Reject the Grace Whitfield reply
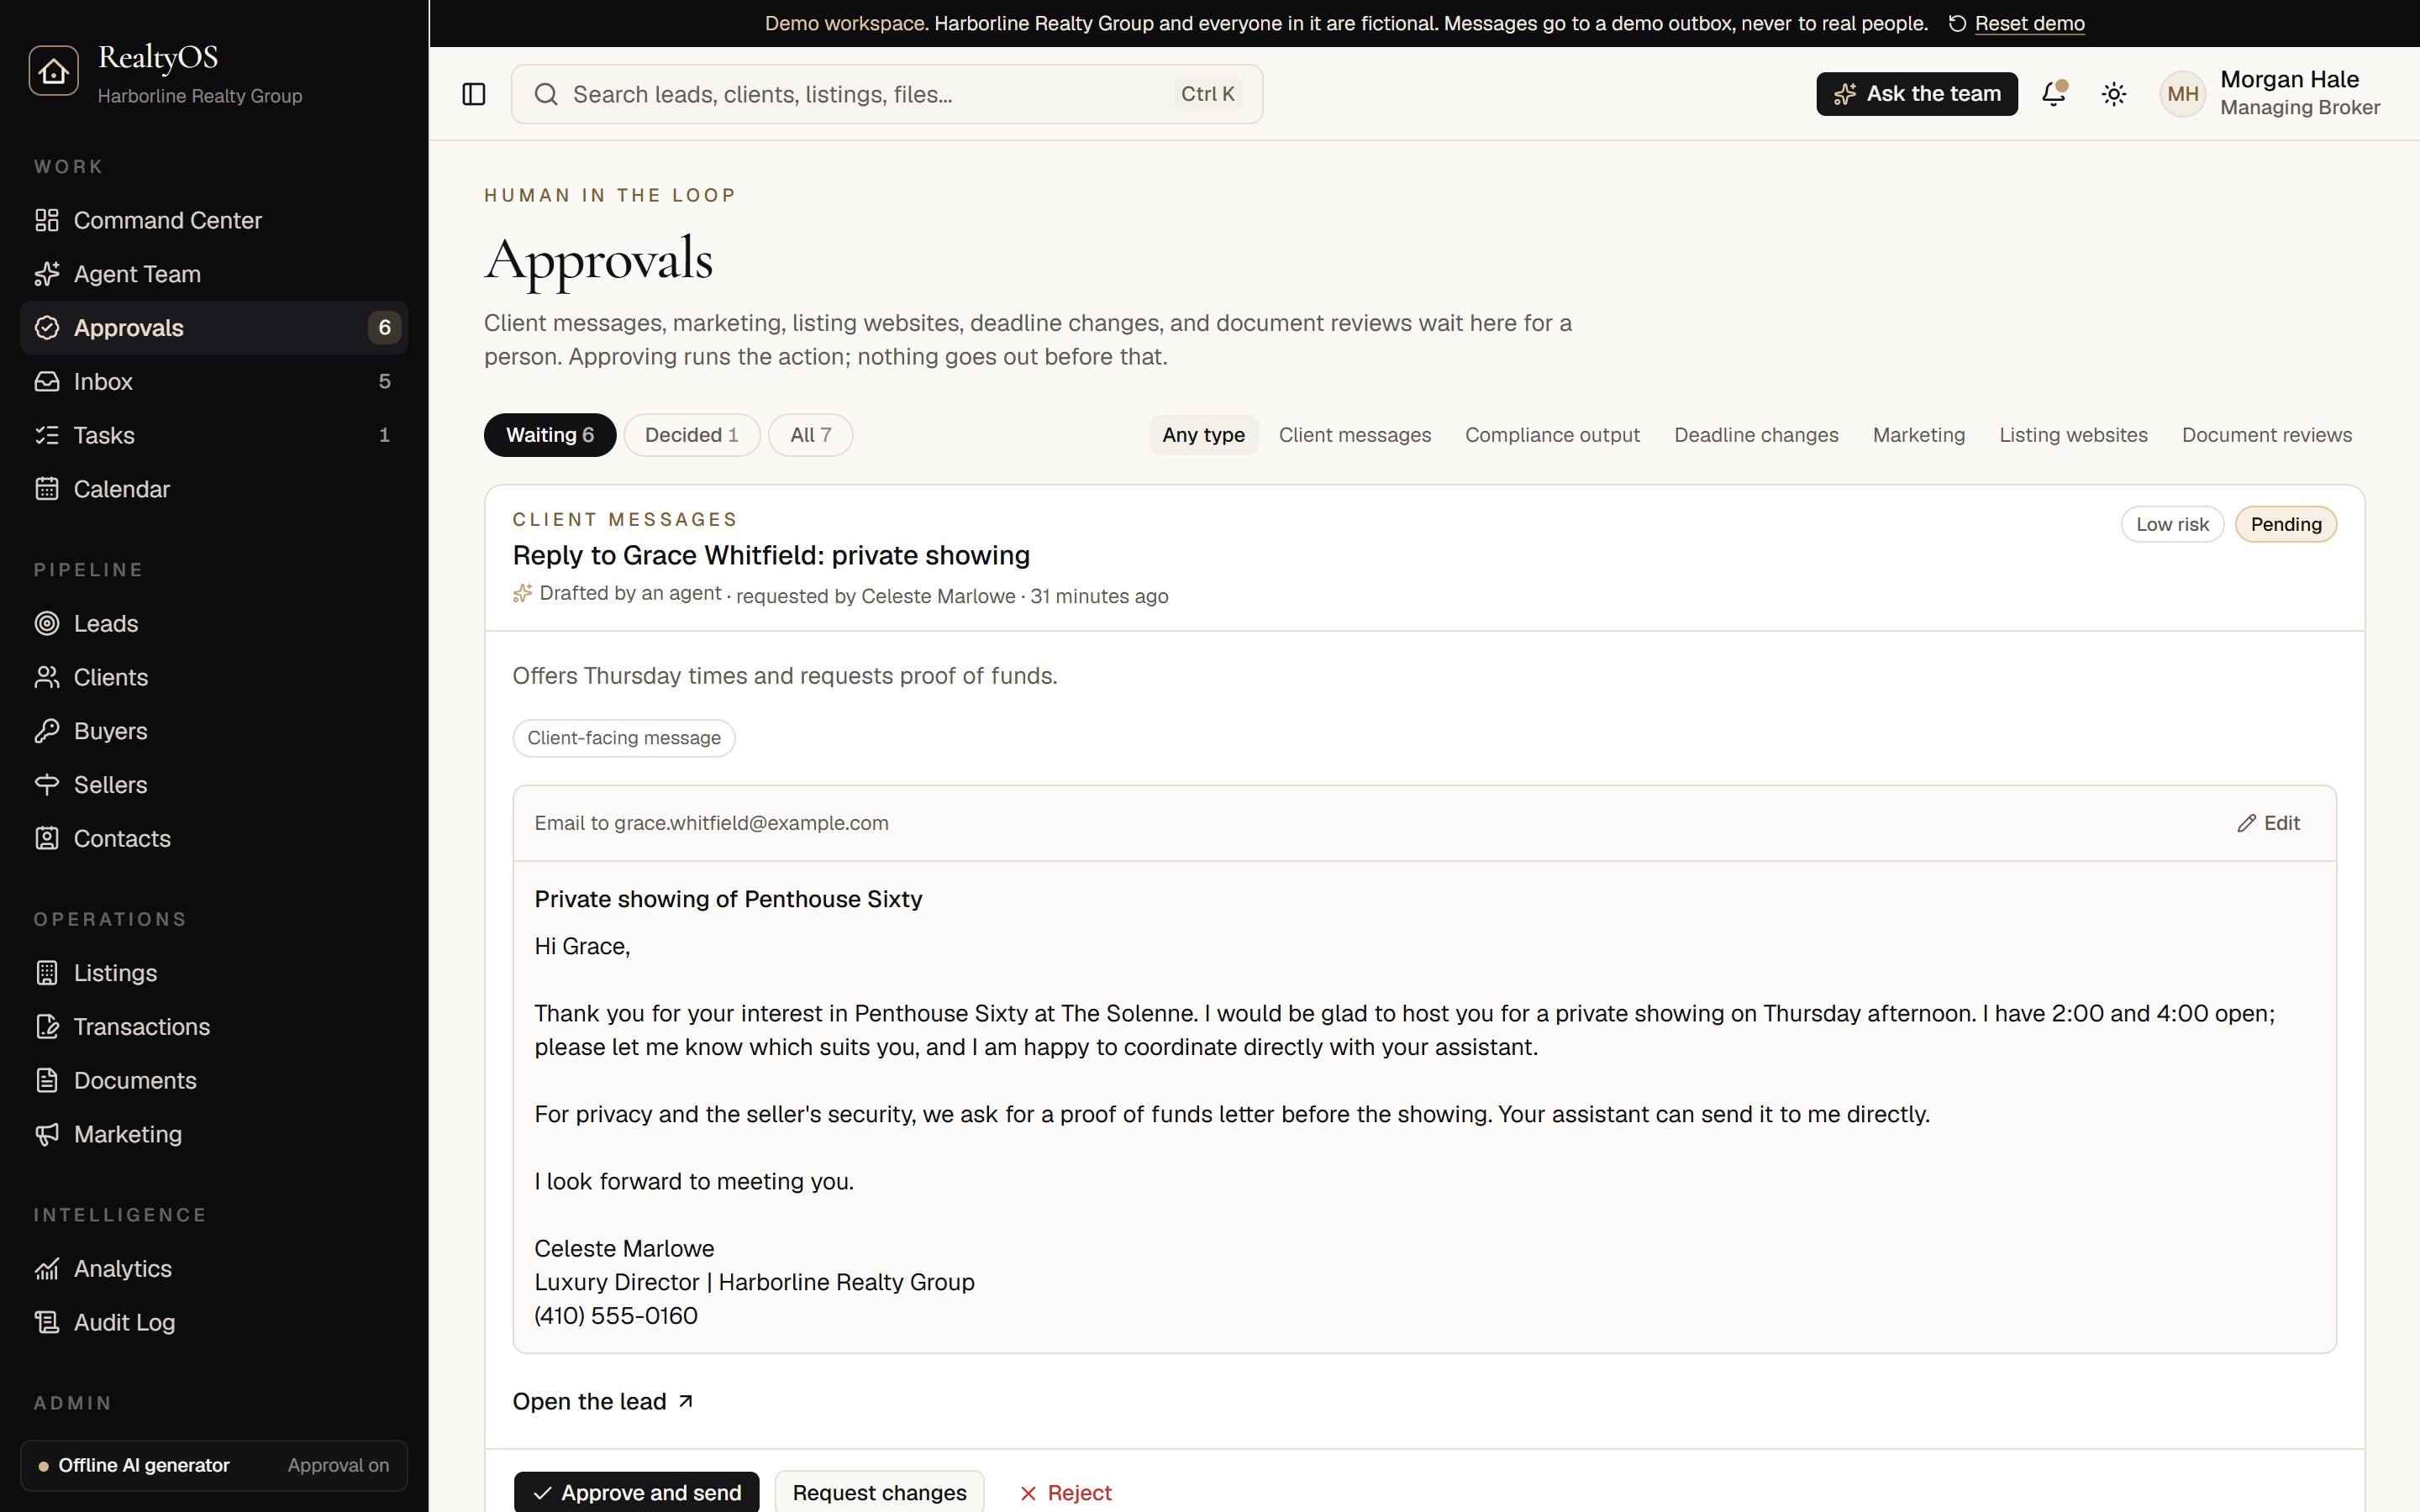 pos(1066,1492)
